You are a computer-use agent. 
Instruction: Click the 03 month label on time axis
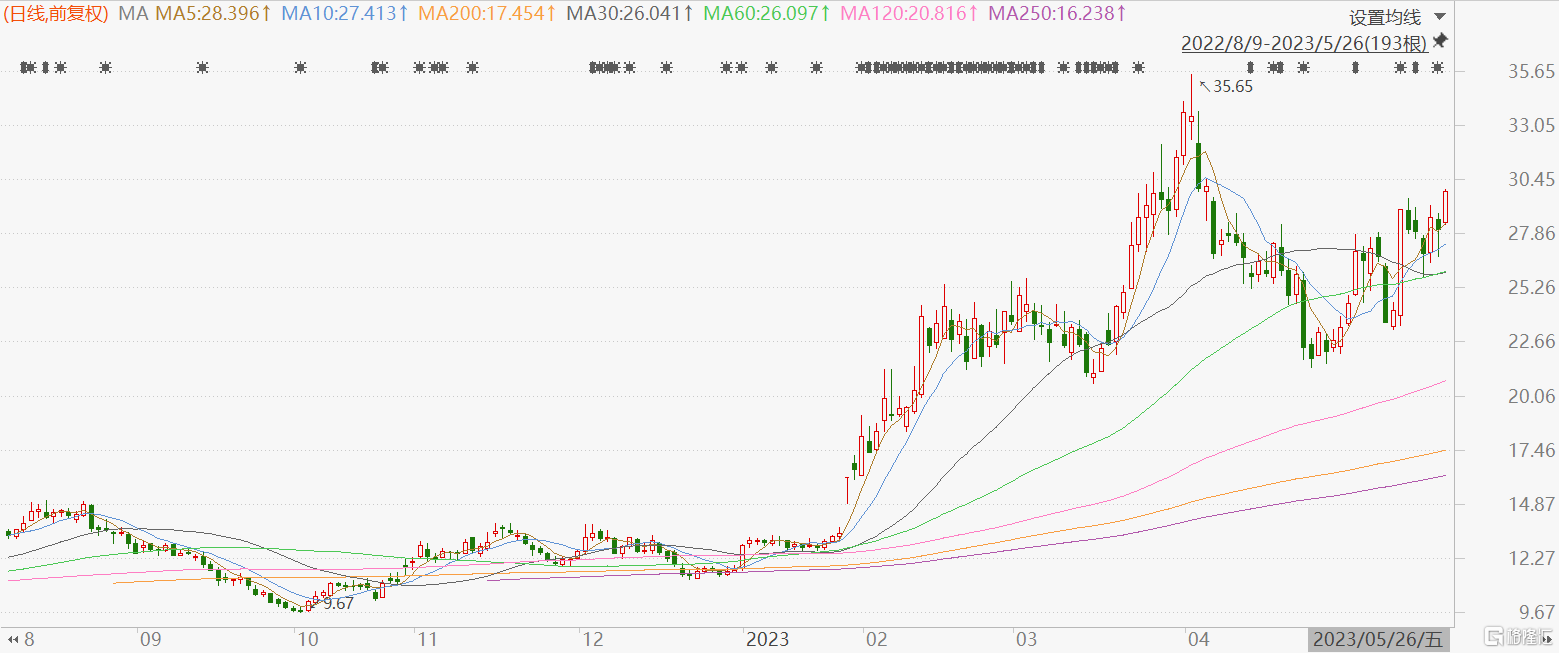pyautogui.click(x=1027, y=639)
